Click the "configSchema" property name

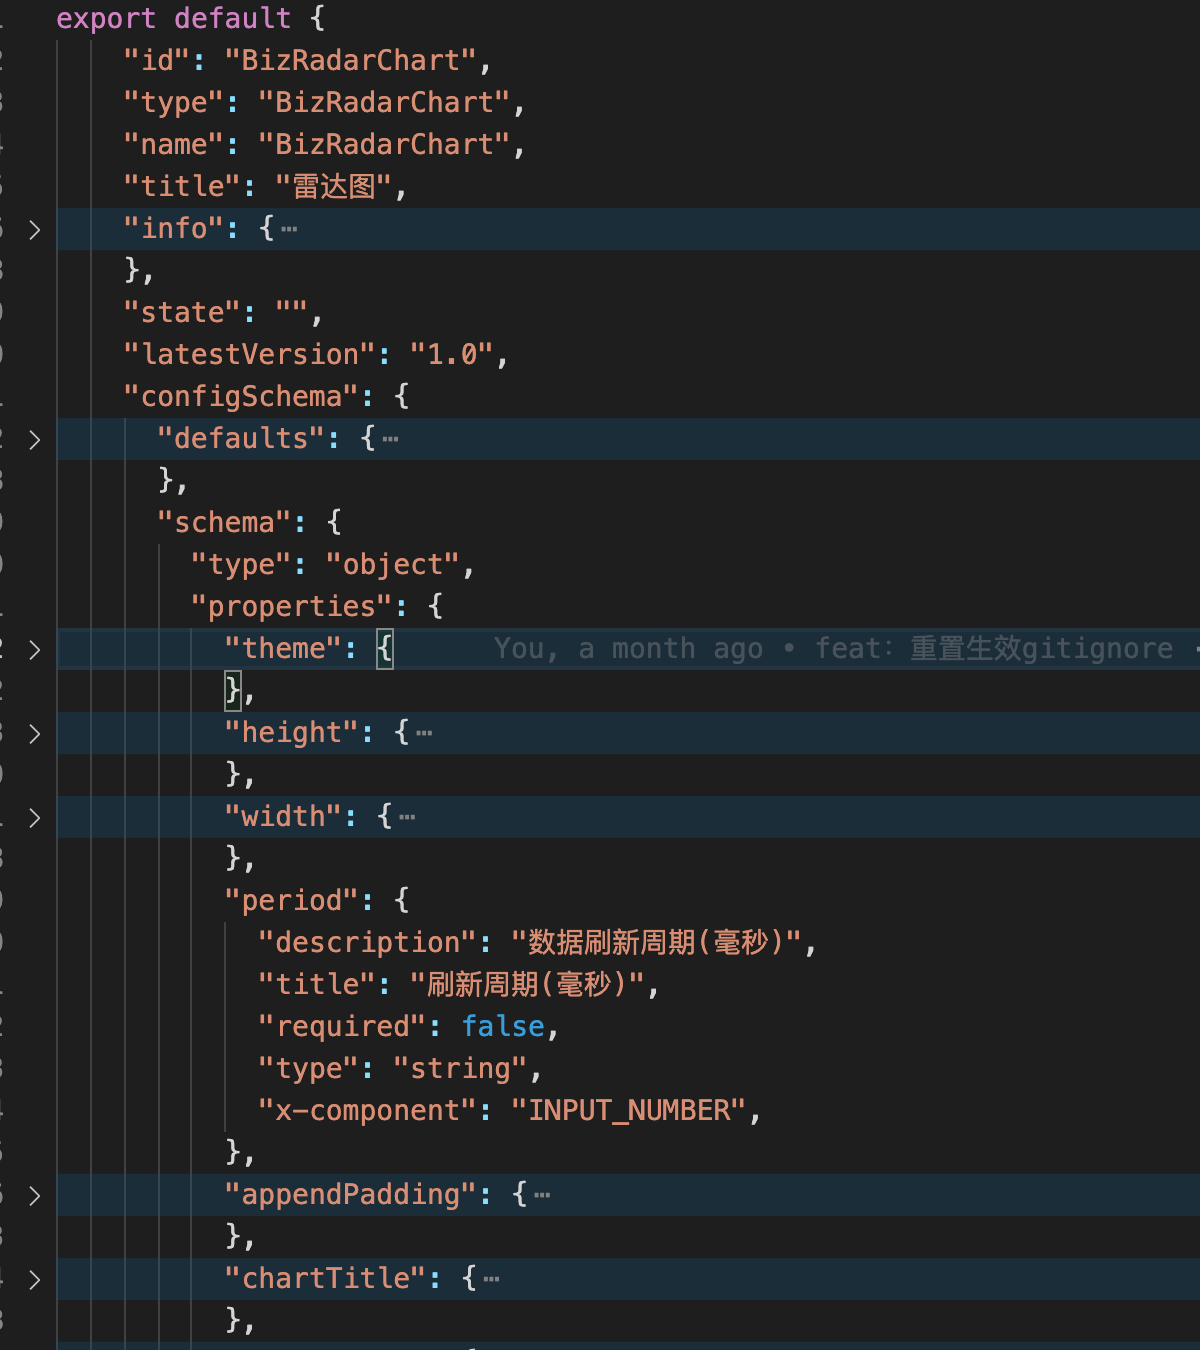tap(241, 397)
